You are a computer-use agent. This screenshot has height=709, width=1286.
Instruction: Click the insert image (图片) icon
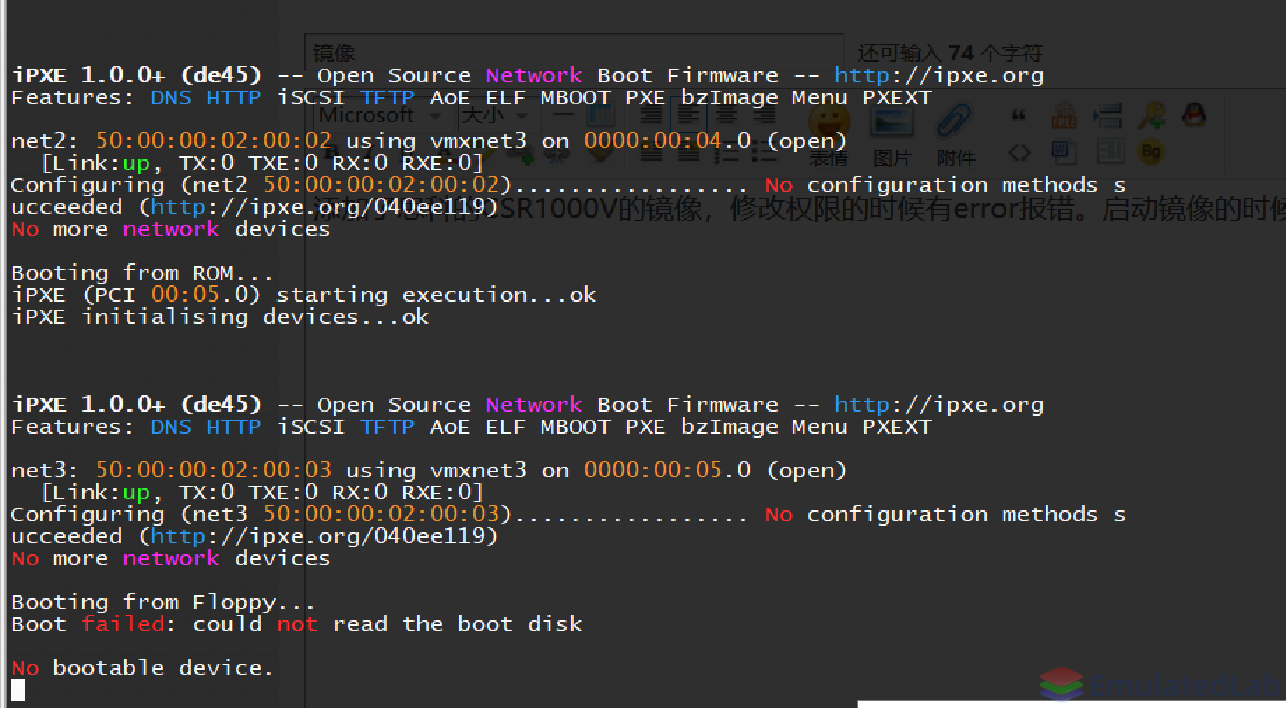coord(892,135)
